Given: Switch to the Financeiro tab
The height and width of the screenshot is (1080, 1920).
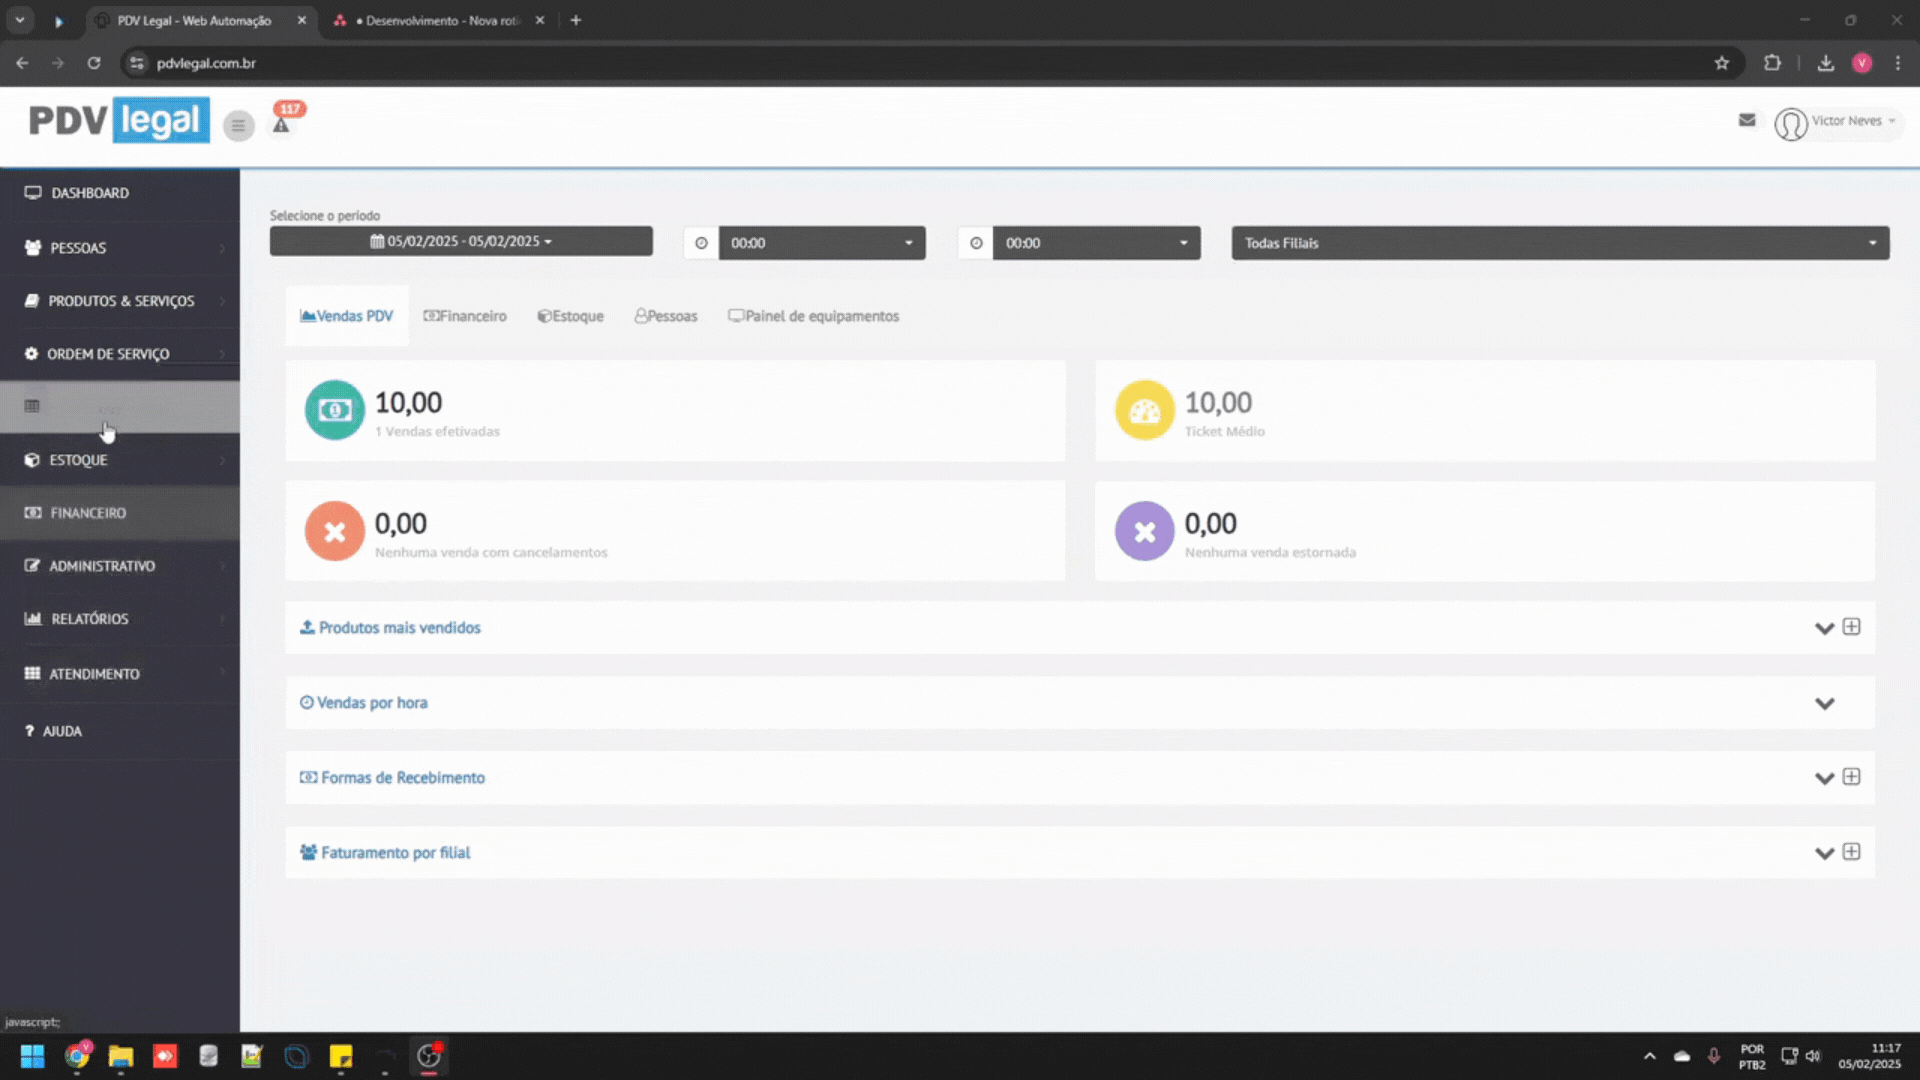Looking at the screenshot, I should tap(465, 316).
